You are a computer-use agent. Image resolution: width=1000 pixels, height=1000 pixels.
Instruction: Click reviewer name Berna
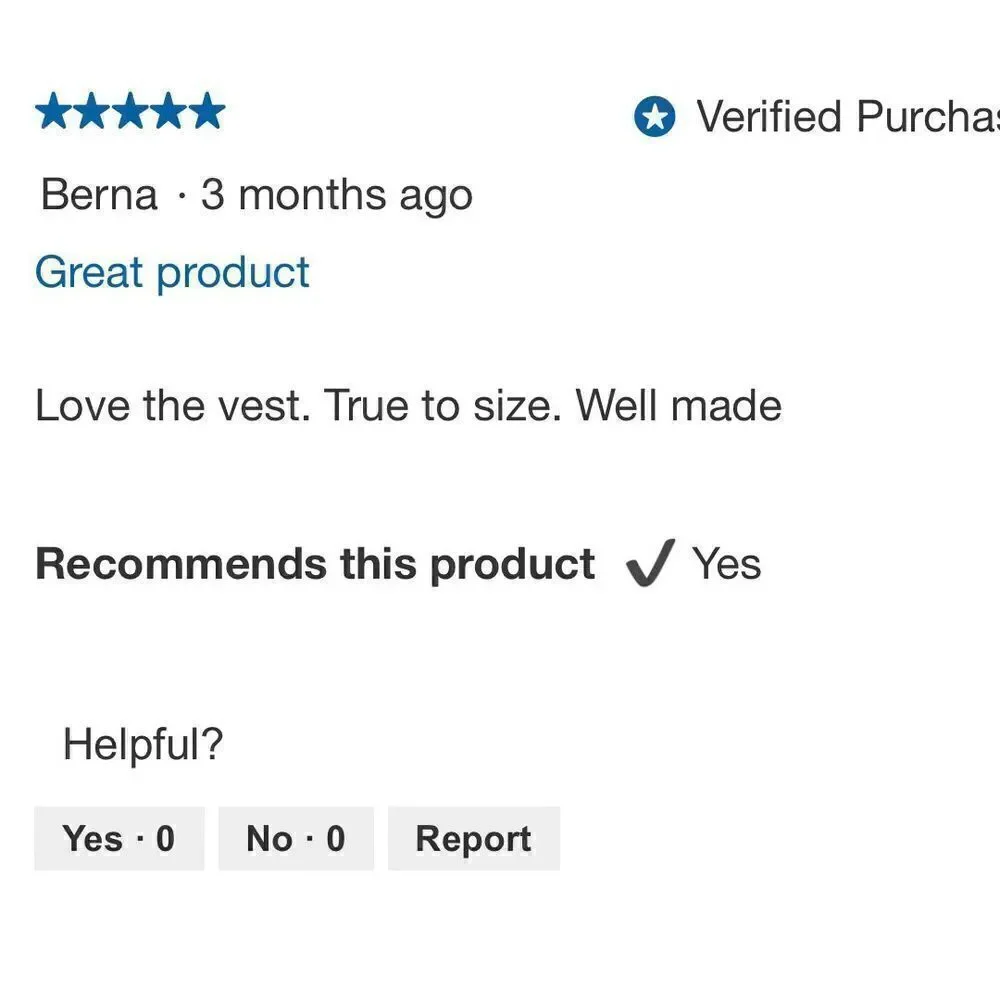pos(99,194)
